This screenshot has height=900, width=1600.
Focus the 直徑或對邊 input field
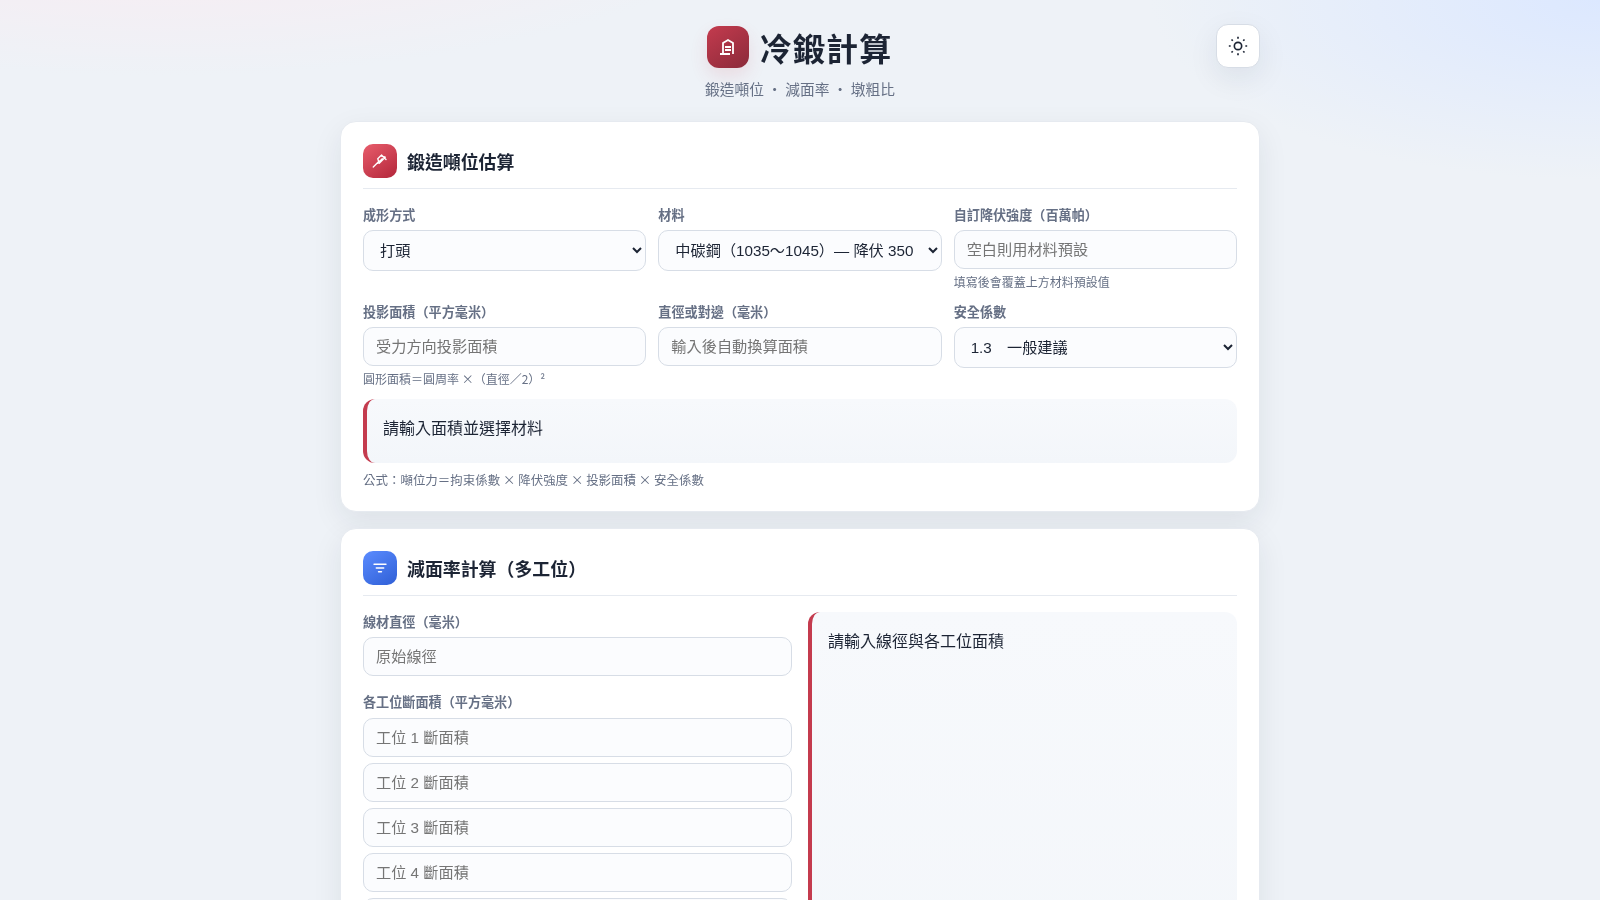pos(800,347)
